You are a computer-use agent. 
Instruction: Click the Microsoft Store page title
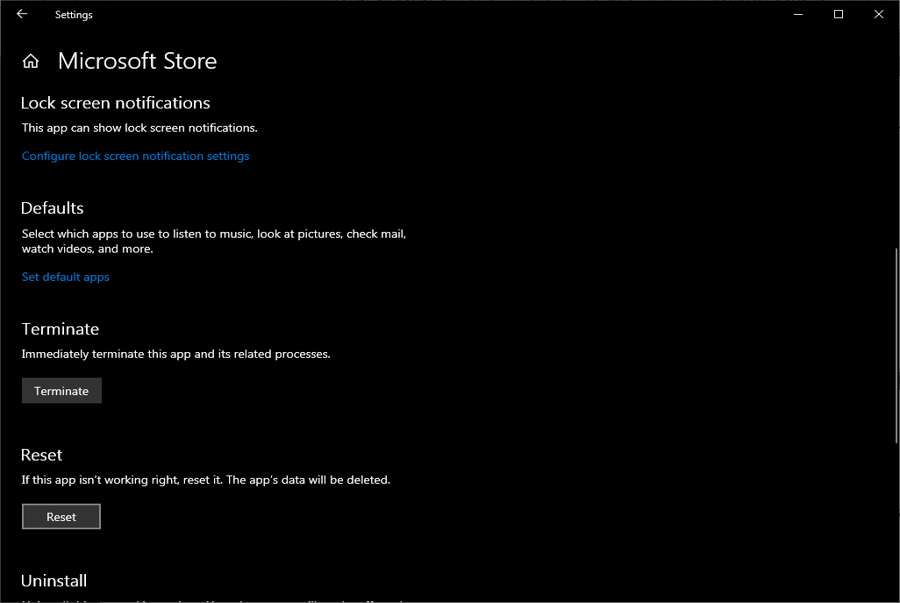137,61
